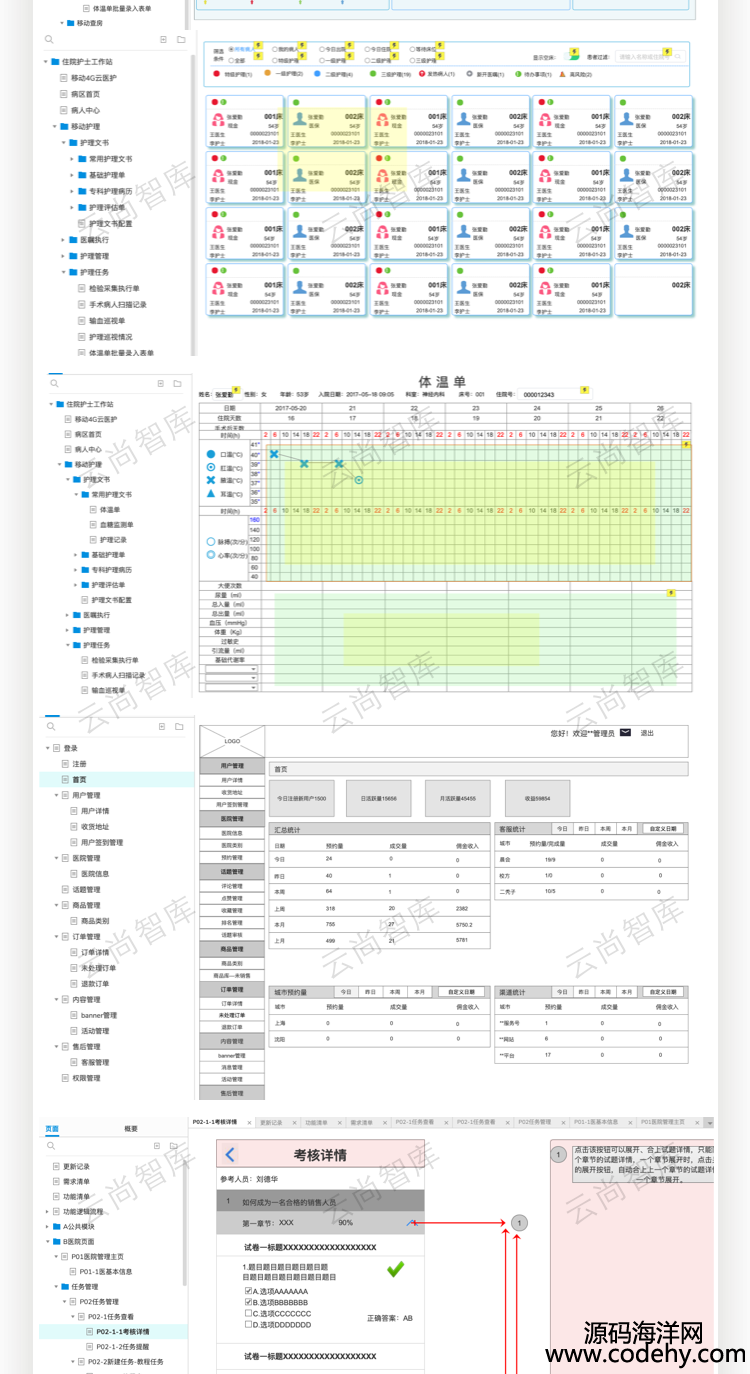Collapse the 订单管理 tree node arrow
This screenshot has width=750, height=1374.
click(56, 937)
